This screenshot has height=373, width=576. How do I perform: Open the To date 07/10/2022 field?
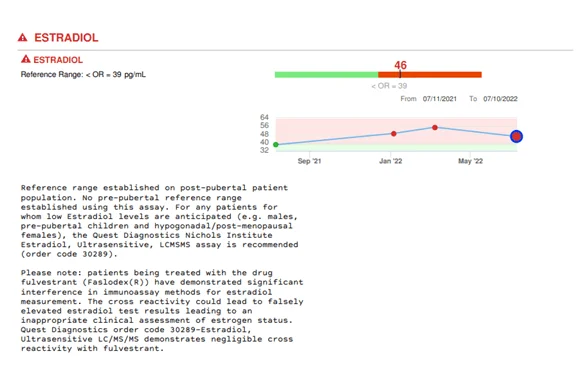(500, 99)
